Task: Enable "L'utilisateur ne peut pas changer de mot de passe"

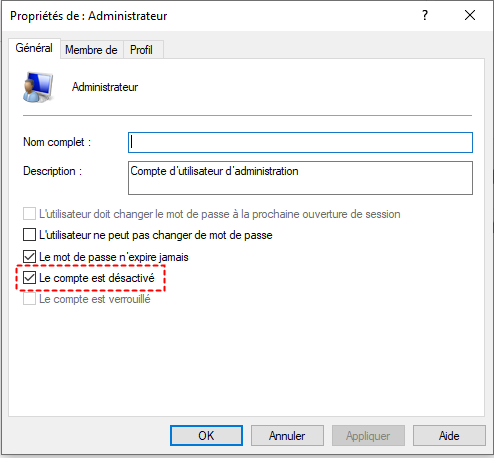Action: tap(29, 235)
